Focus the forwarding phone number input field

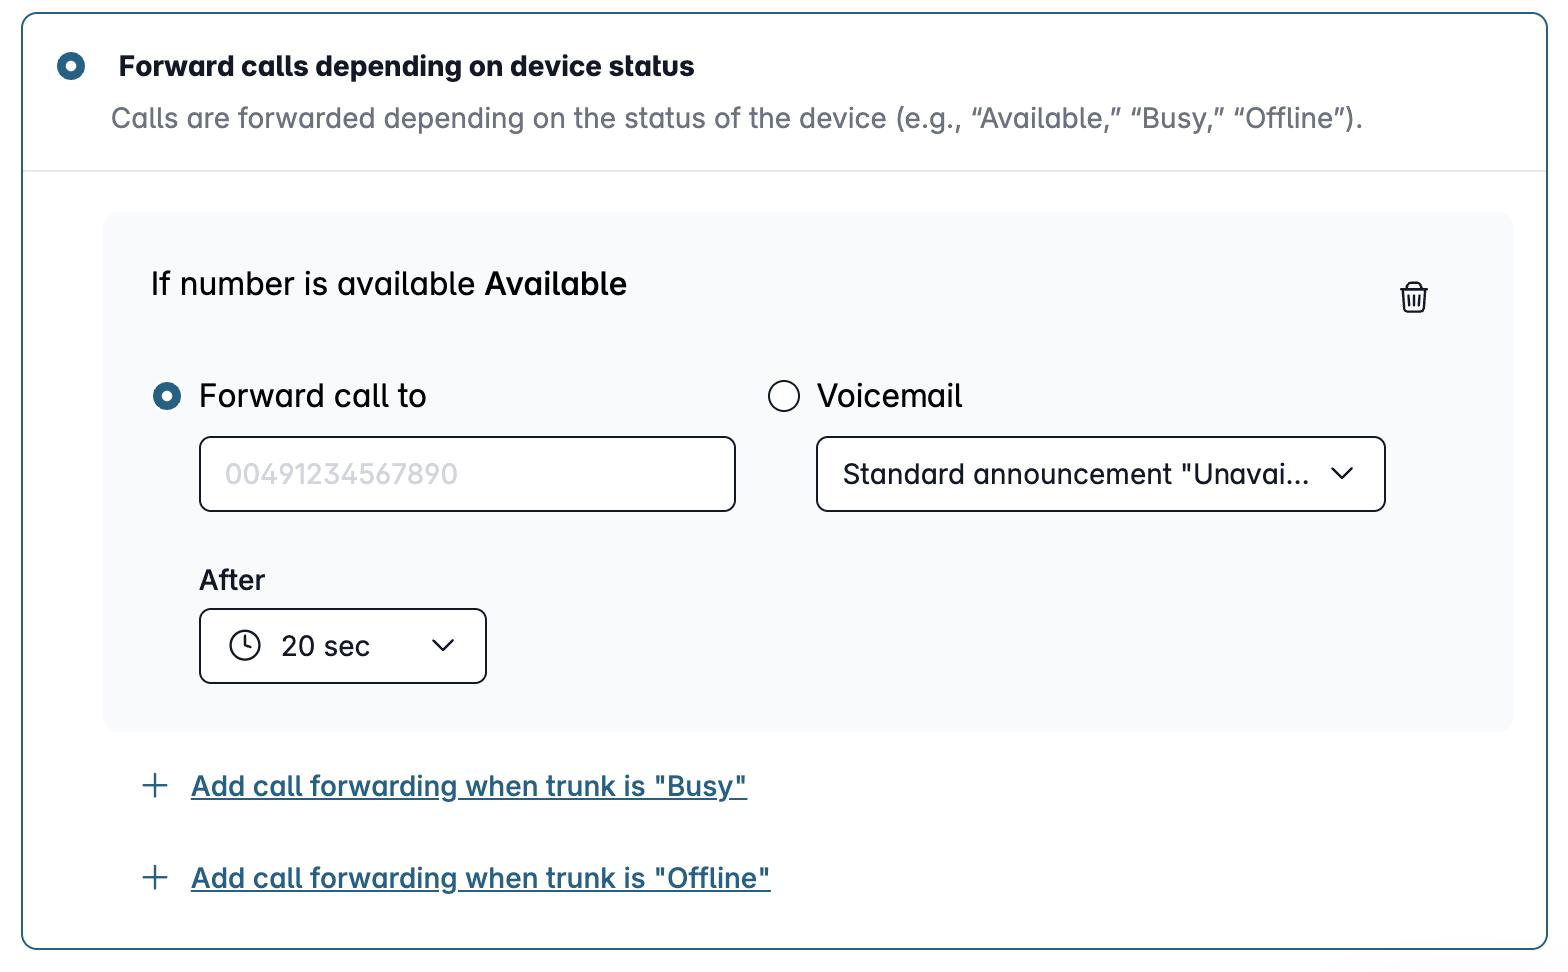(467, 474)
